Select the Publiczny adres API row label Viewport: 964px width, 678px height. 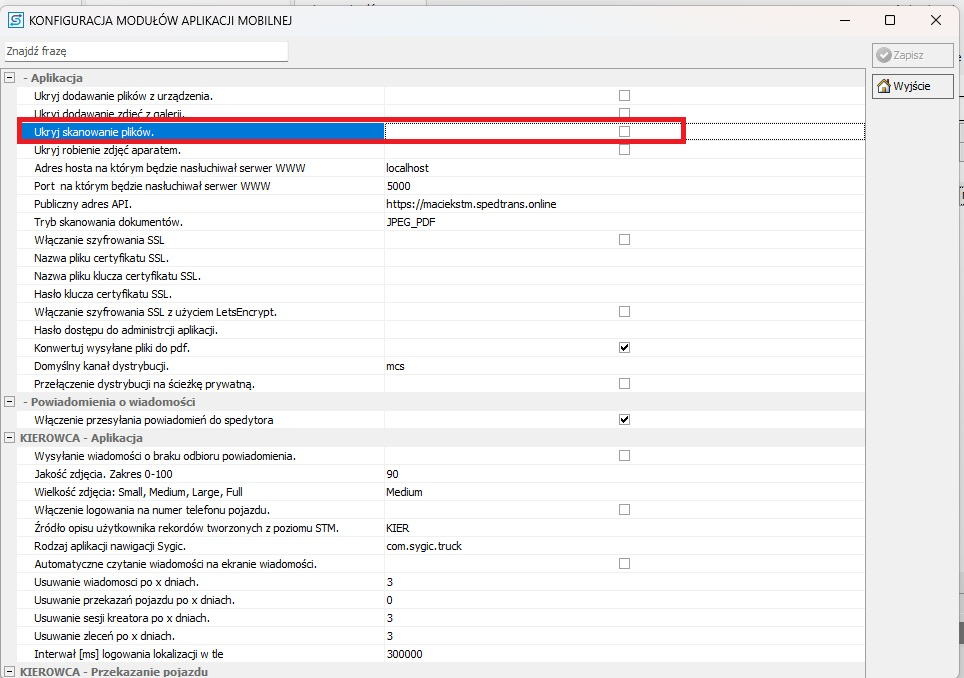tap(83, 204)
